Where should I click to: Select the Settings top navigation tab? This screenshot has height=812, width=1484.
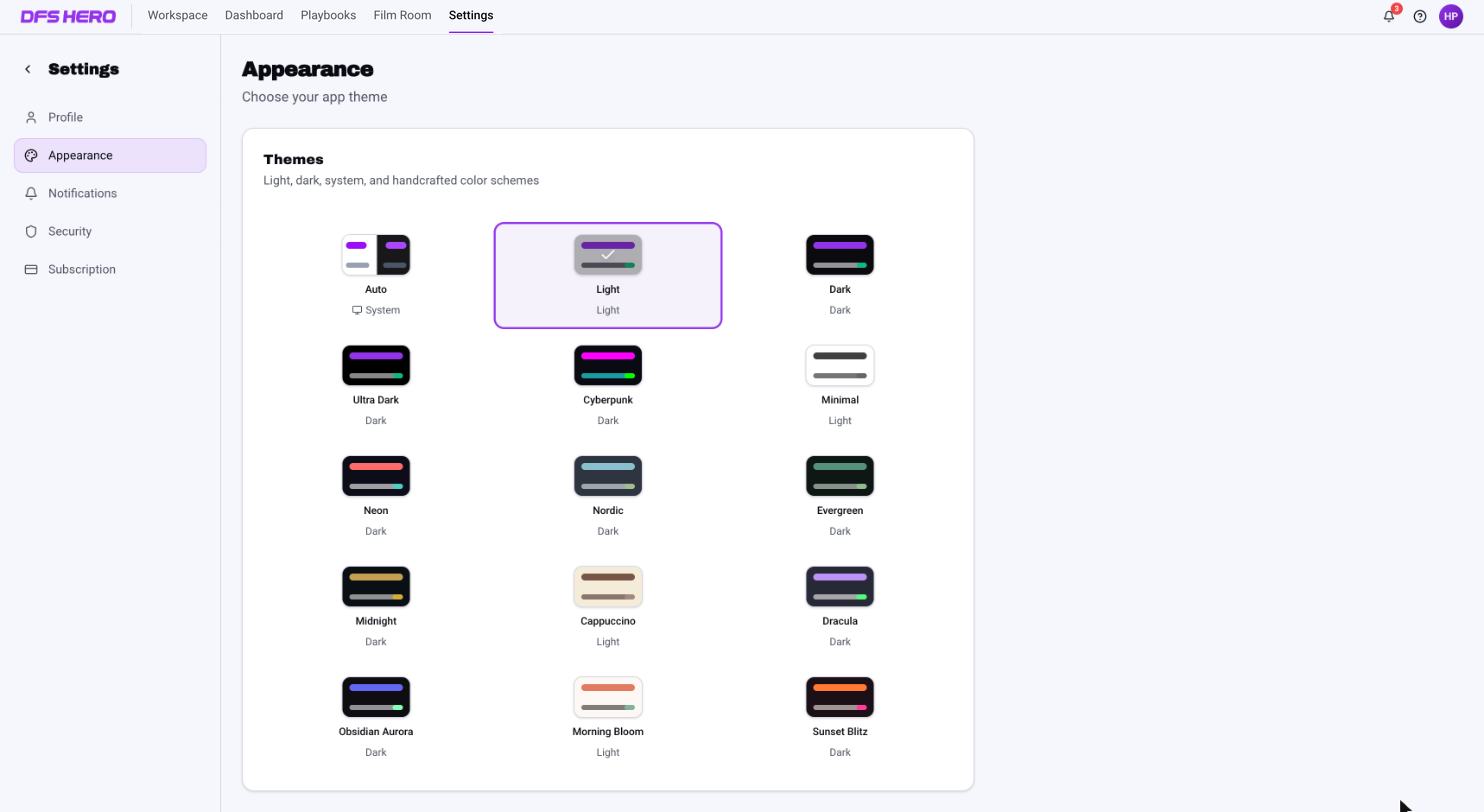(x=471, y=16)
